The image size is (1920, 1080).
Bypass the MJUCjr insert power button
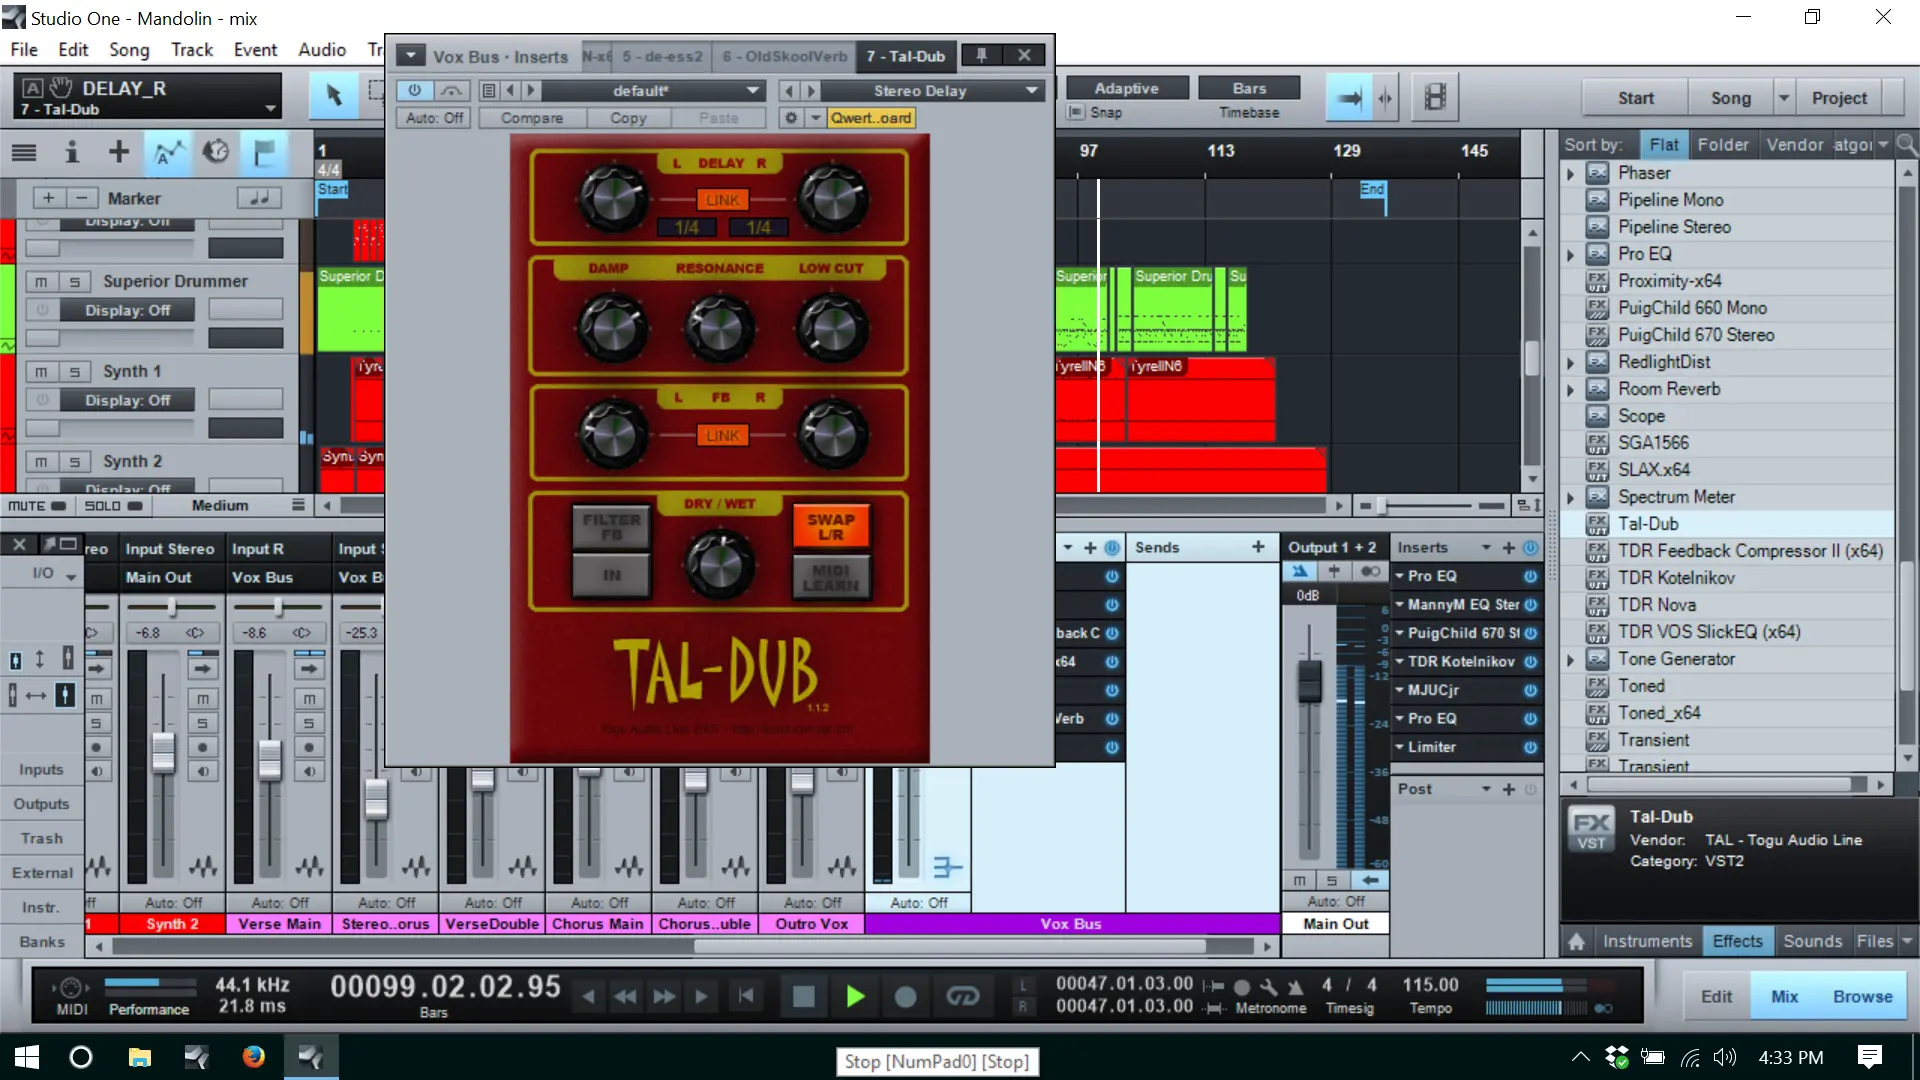pyautogui.click(x=1530, y=690)
